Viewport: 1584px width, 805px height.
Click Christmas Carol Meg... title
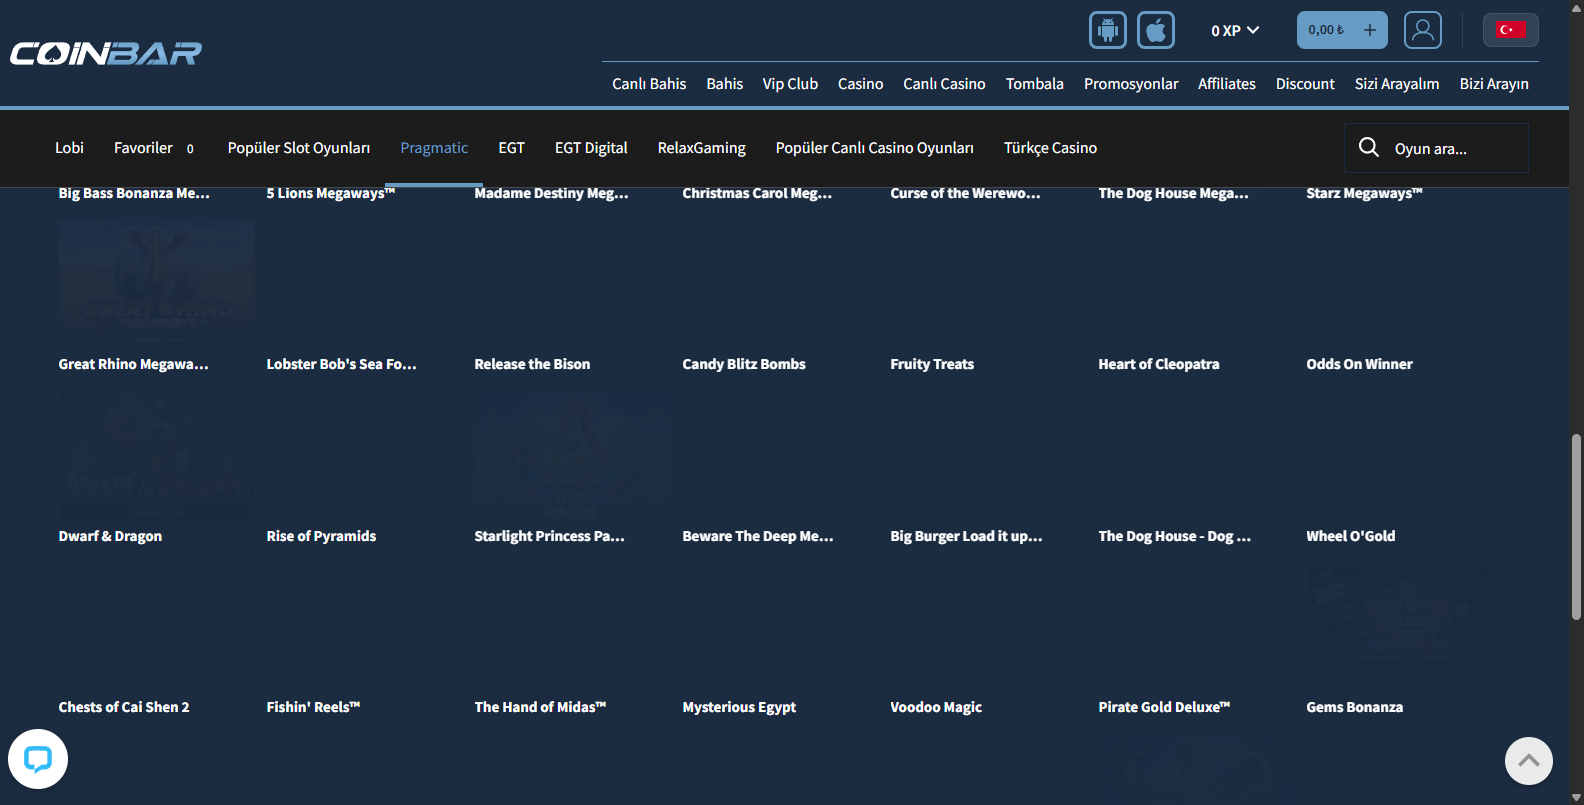click(757, 193)
